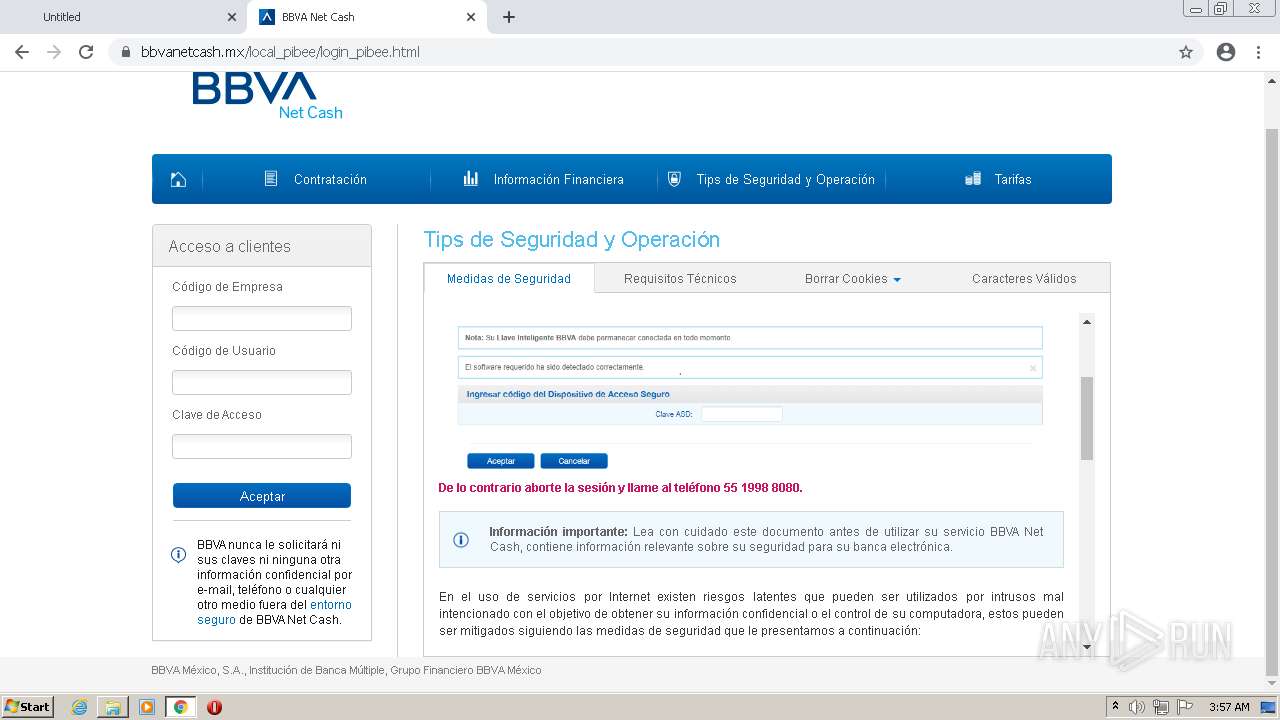Click the small Aceptar button in embedded image
Viewport: 1280px width, 720px height.
(501, 461)
